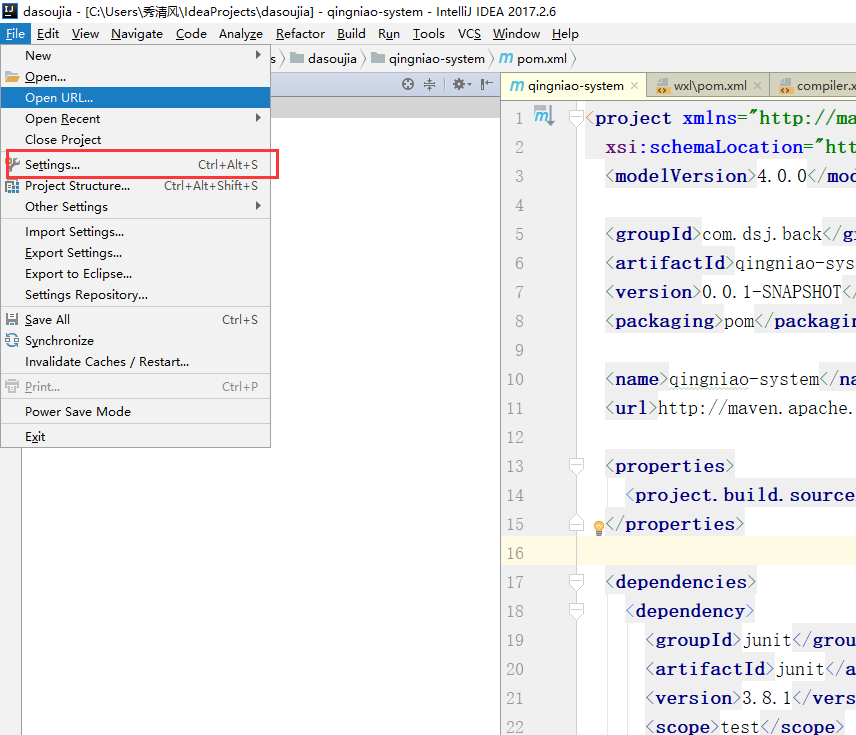Open the Navigate menu
This screenshot has width=856, height=735.
coord(137,34)
